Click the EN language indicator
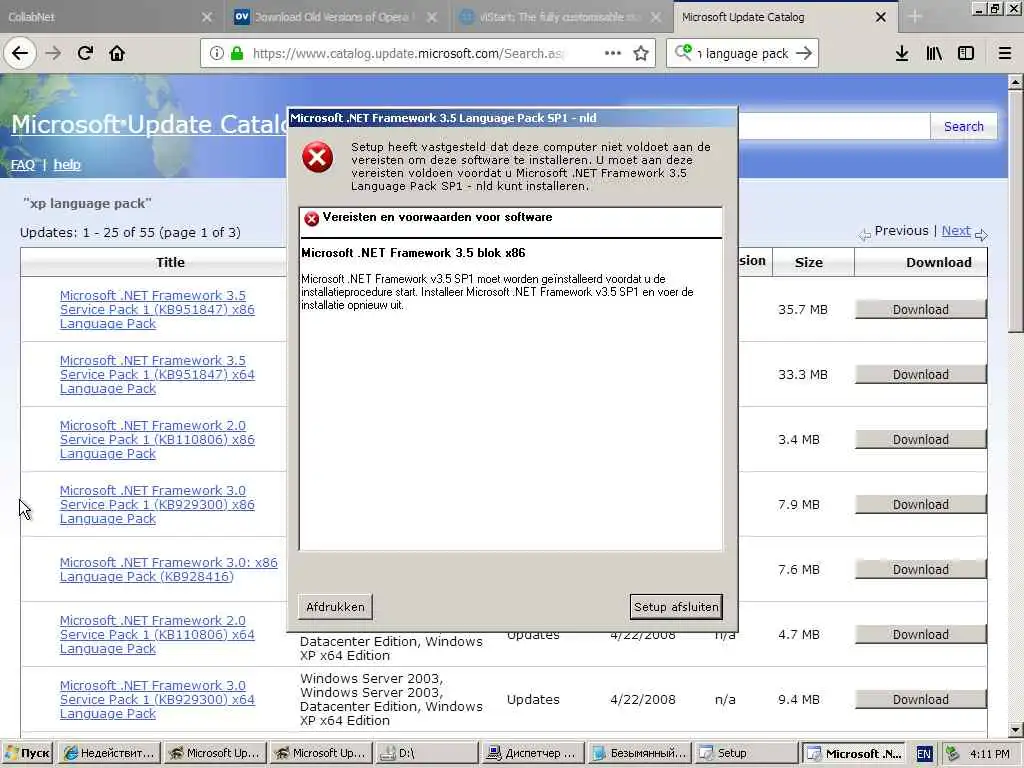The image size is (1024, 768). (923, 754)
